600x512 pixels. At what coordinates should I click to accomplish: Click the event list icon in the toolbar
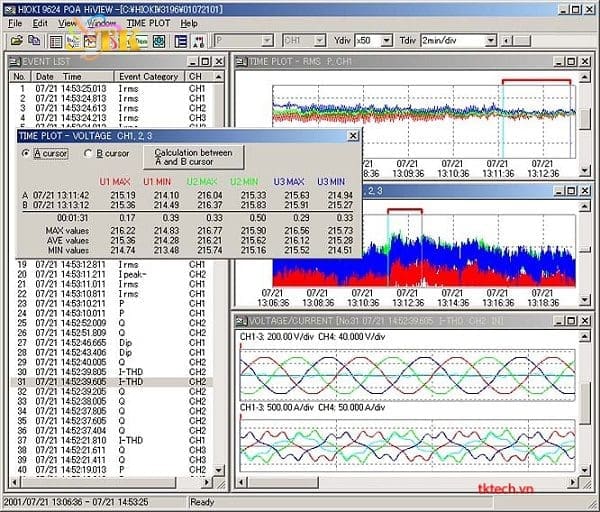(56, 41)
